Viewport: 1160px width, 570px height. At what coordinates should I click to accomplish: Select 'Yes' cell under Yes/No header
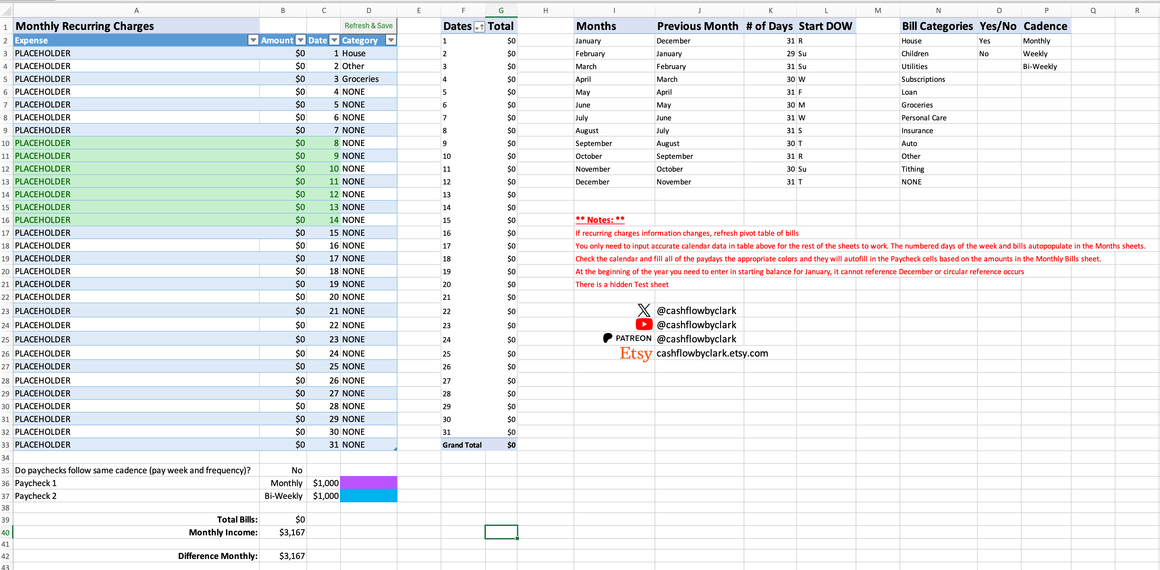[x=999, y=41]
